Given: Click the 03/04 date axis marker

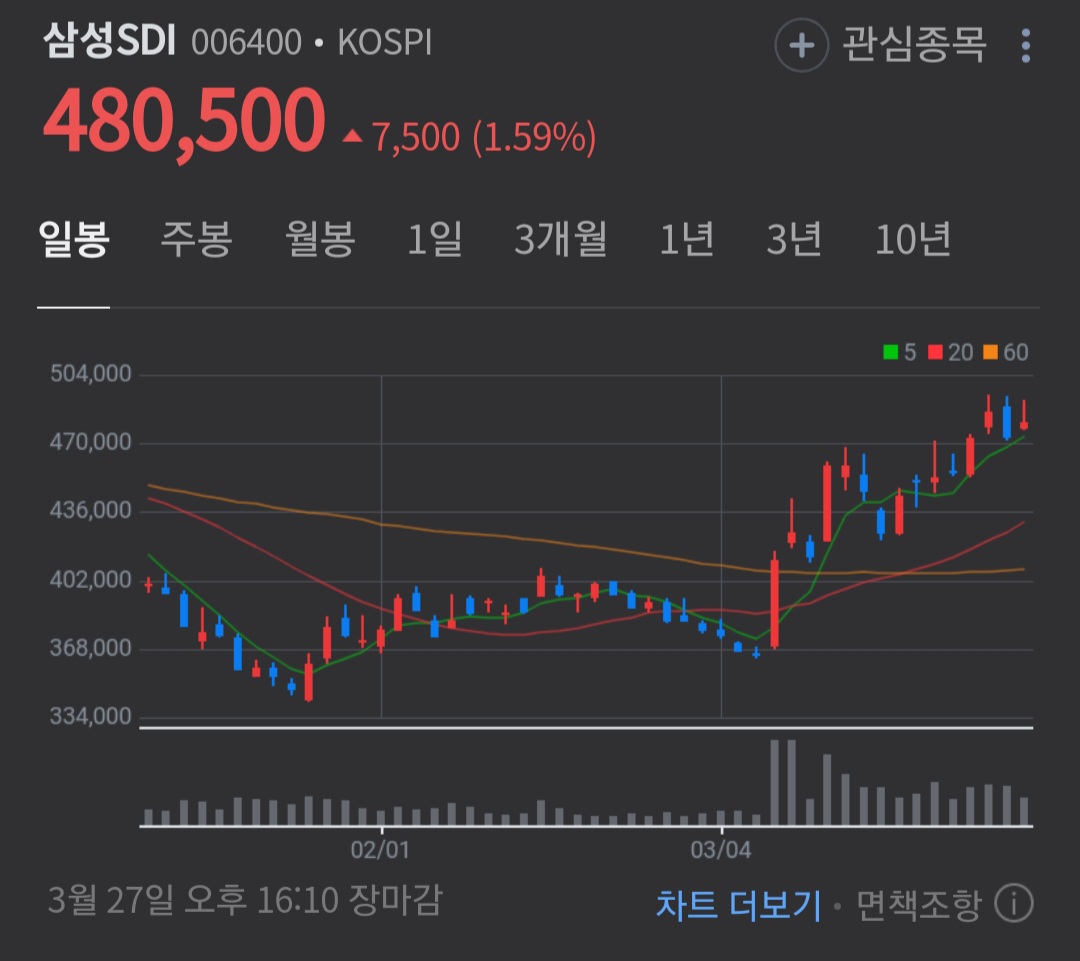Looking at the screenshot, I should pyautogui.click(x=720, y=849).
